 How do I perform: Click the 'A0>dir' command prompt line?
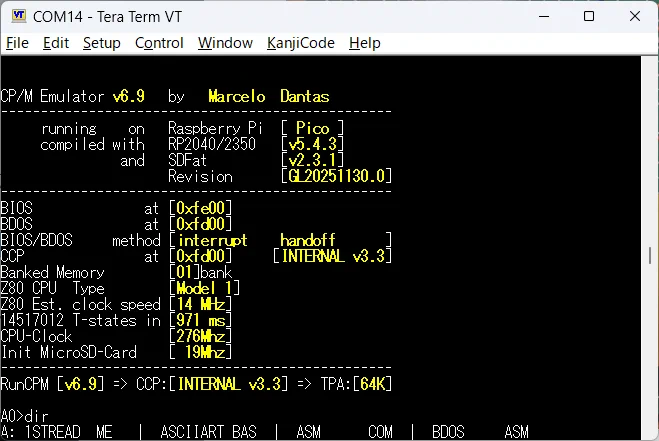click(24, 416)
